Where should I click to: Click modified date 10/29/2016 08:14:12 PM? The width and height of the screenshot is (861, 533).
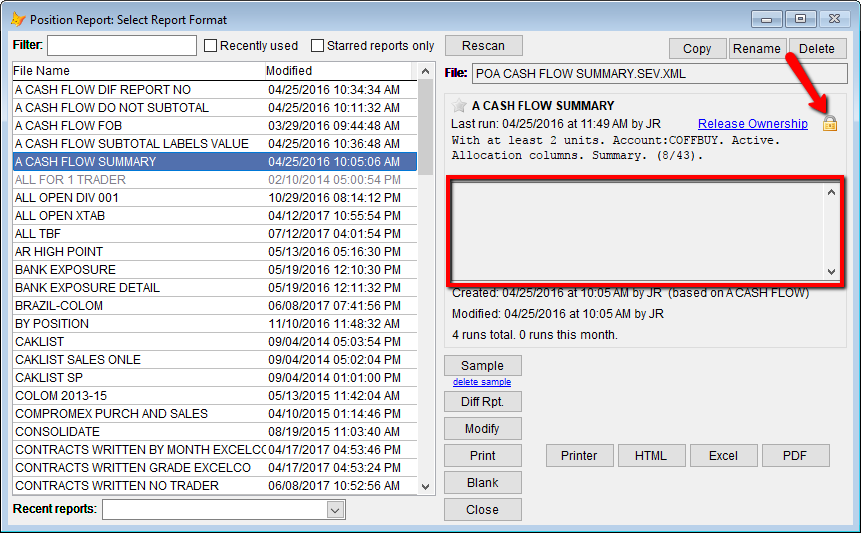click(x=334, y=198)
